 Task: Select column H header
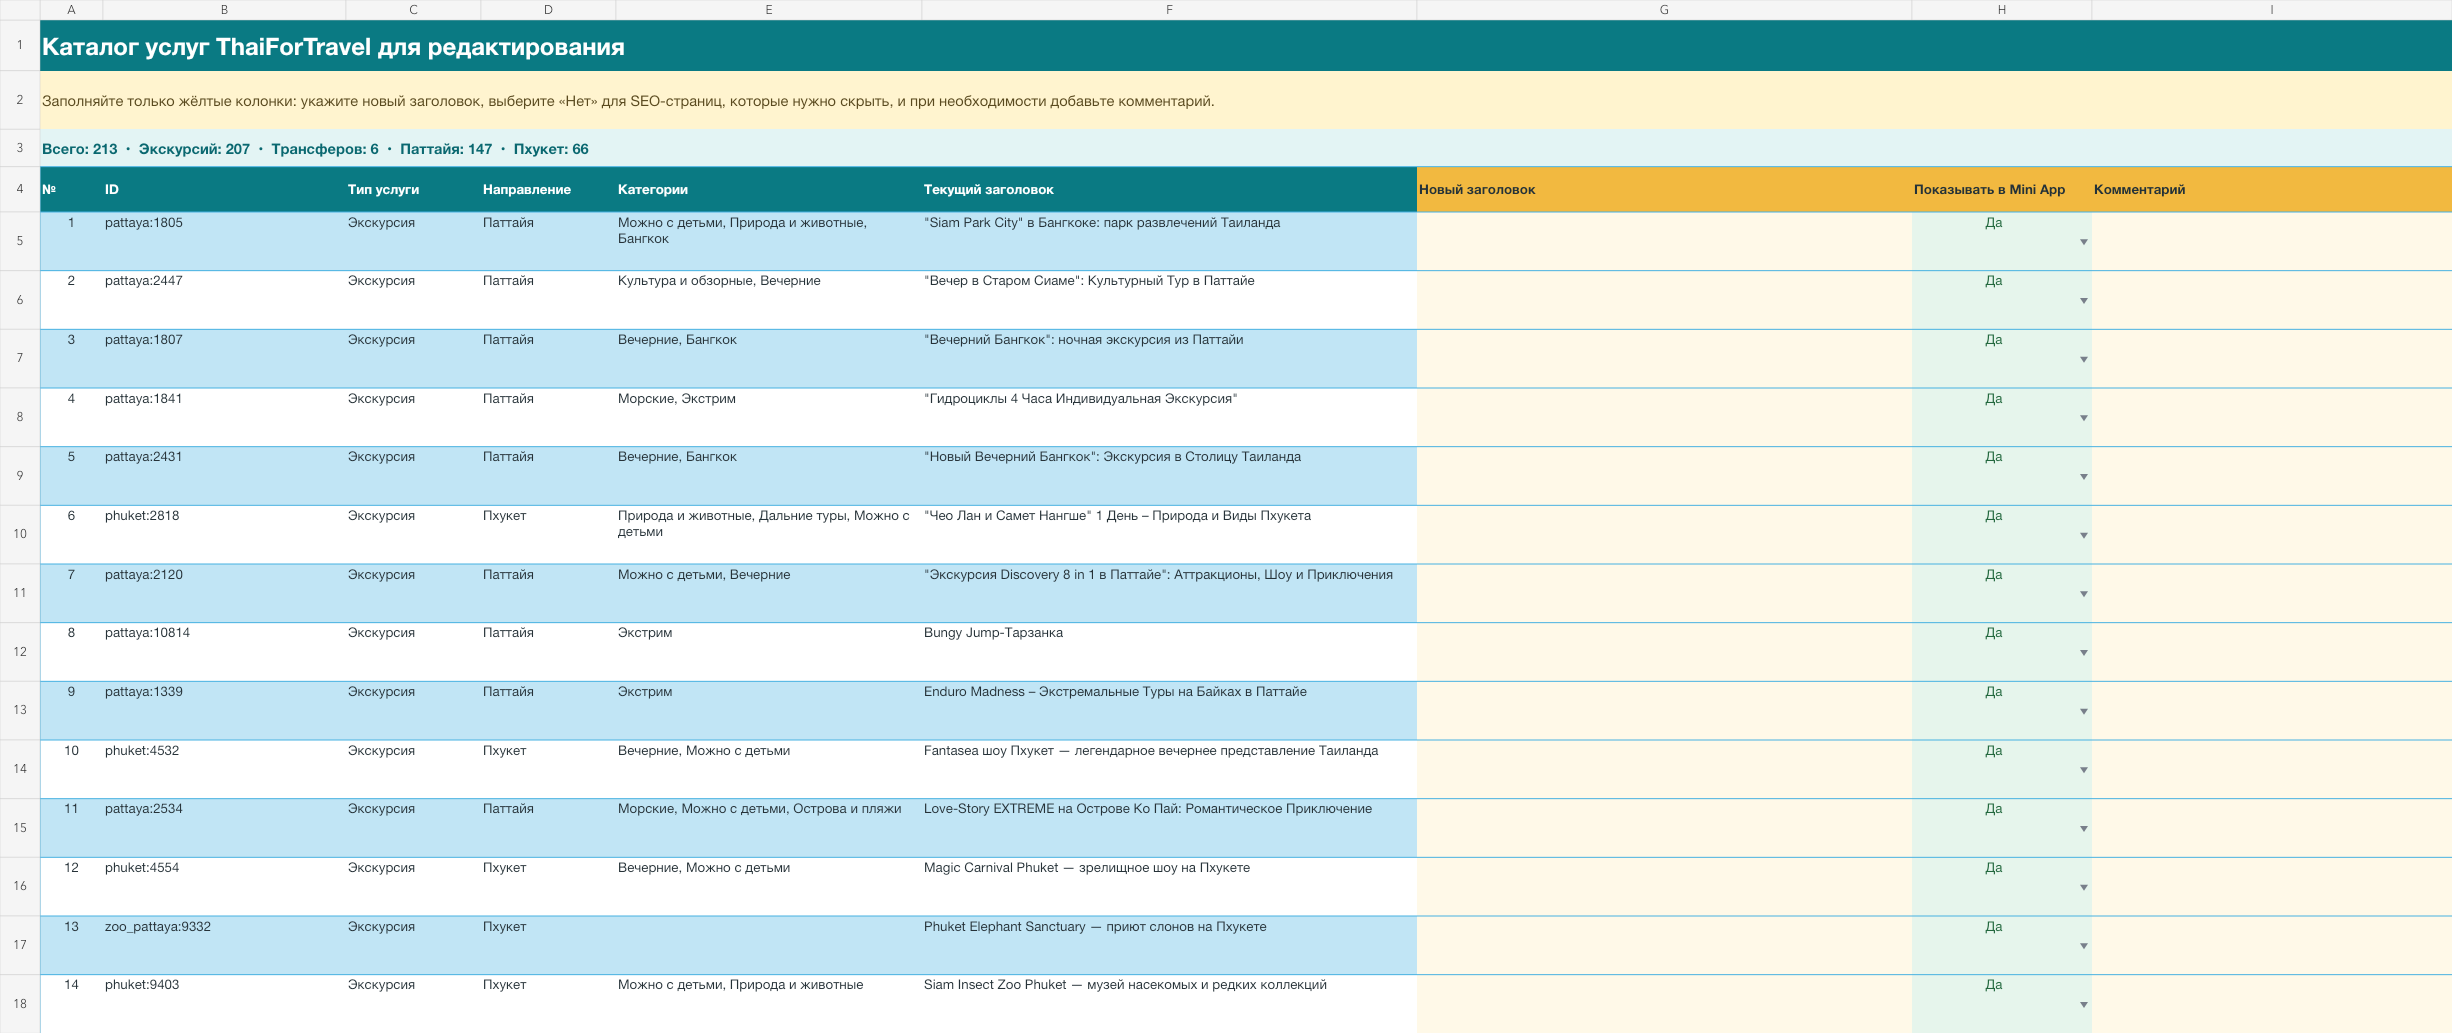coord(2001,10)
